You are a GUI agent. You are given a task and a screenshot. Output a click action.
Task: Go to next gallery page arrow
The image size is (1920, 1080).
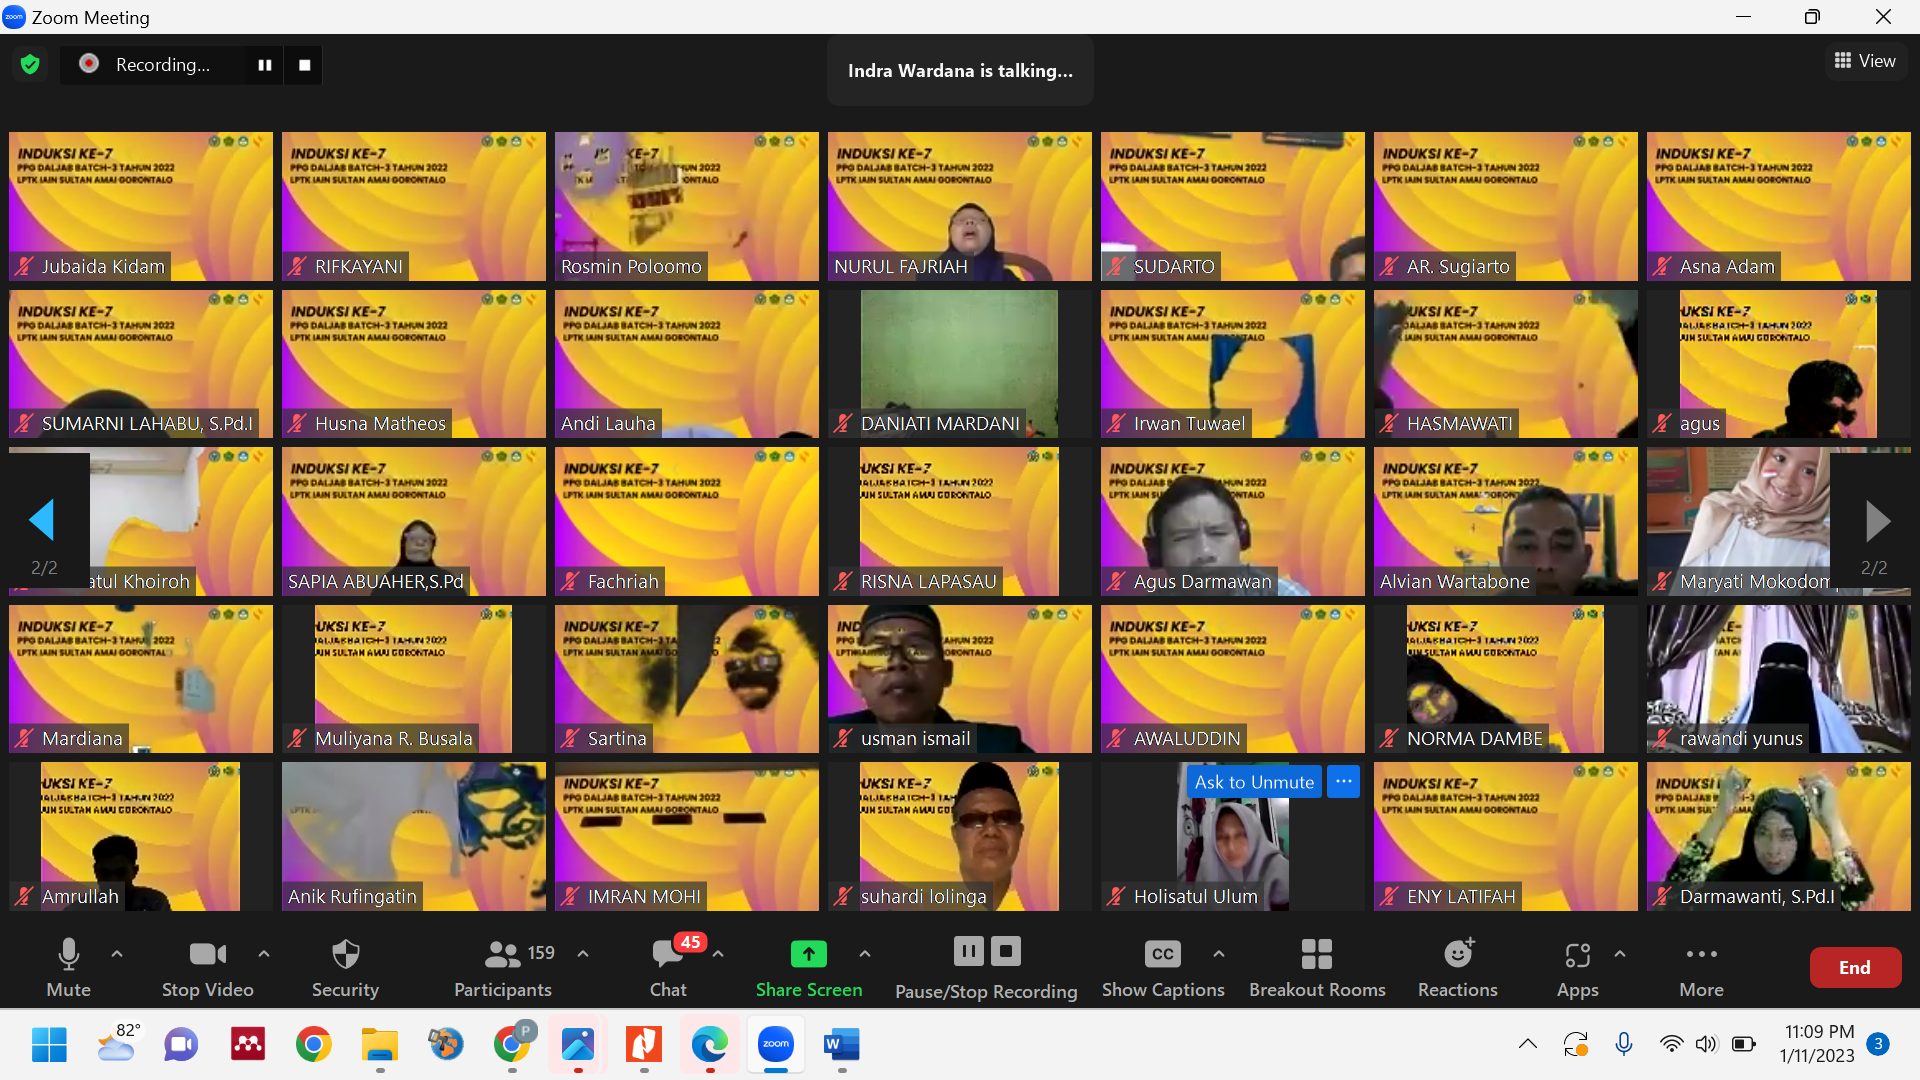coord(1877,521)
